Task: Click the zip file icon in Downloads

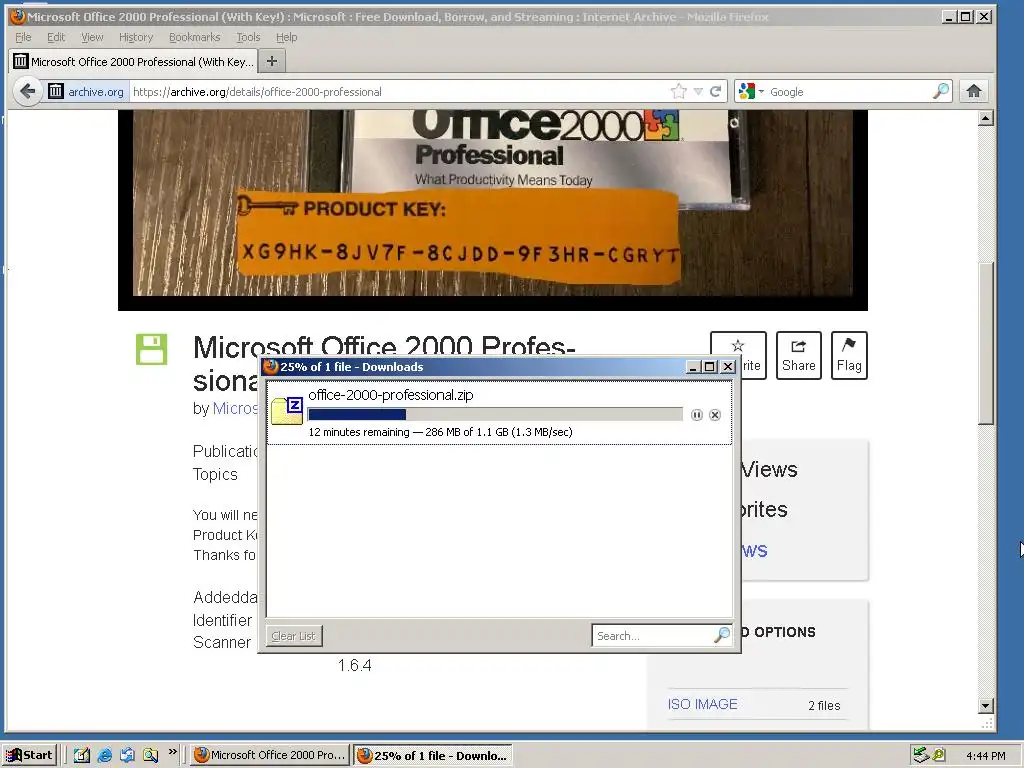Action: pyautogui.click(x=287, y=411)
